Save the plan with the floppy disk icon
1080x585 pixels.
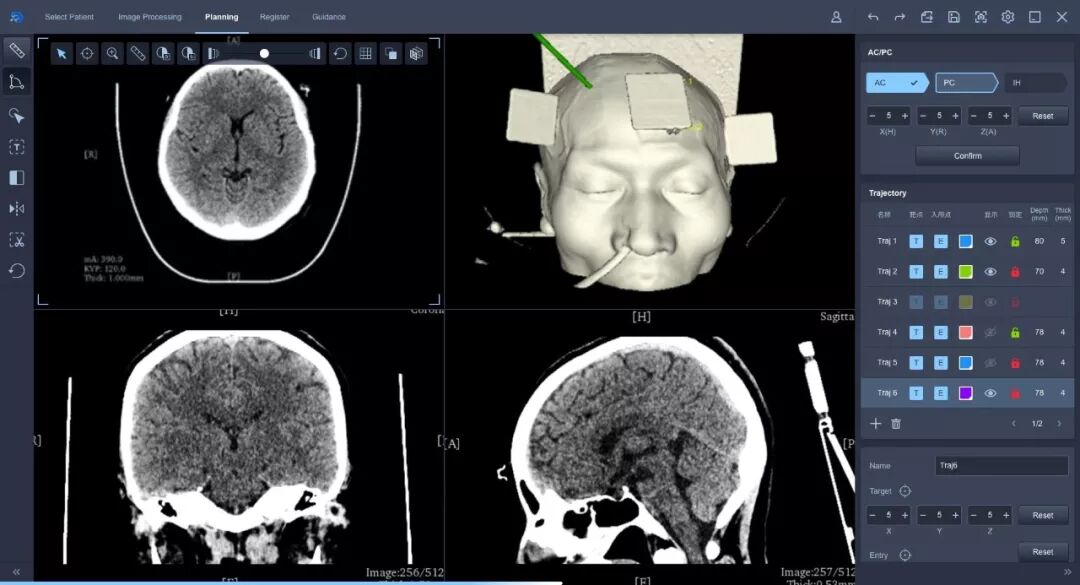point(954,17)
